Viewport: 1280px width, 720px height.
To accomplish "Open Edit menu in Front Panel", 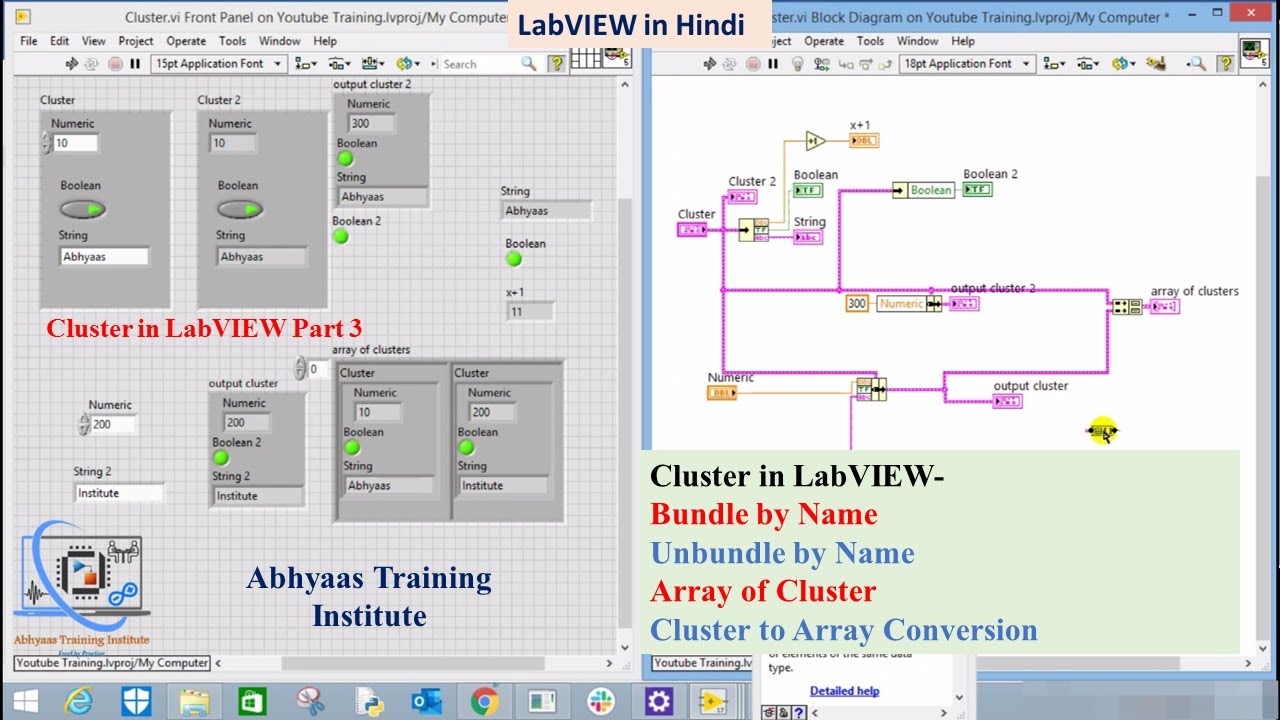I will coord(60,41).
